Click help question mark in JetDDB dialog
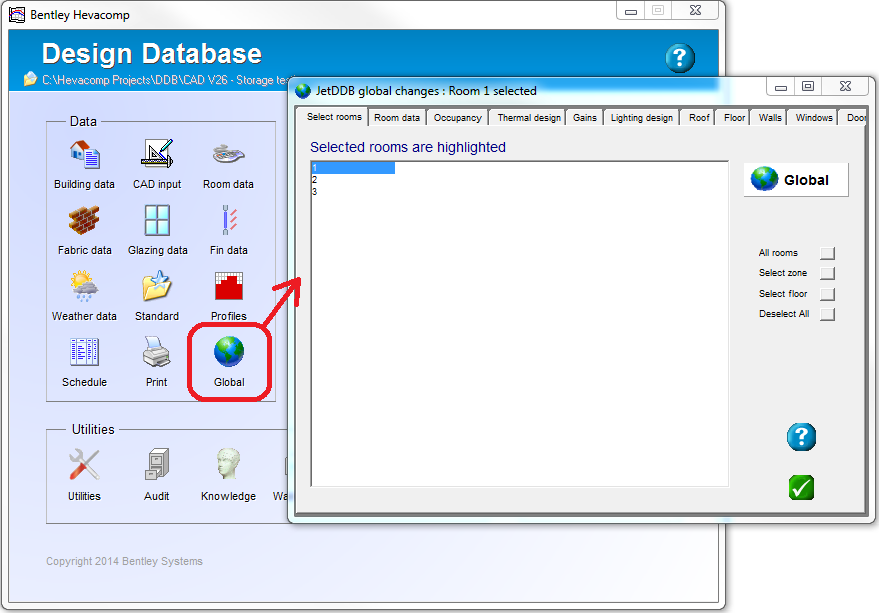This screenshot has height=613, width=879. (x=802, y=437)
